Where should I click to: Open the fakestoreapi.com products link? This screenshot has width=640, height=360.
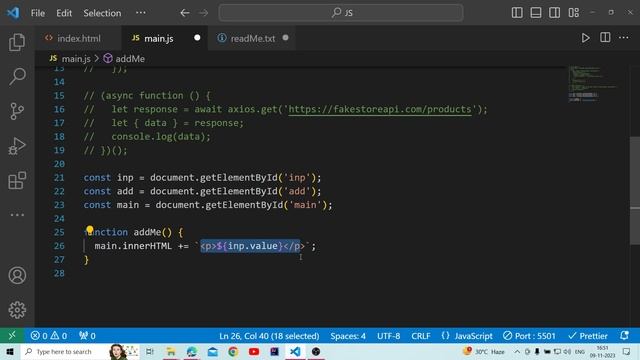point(380,109)
